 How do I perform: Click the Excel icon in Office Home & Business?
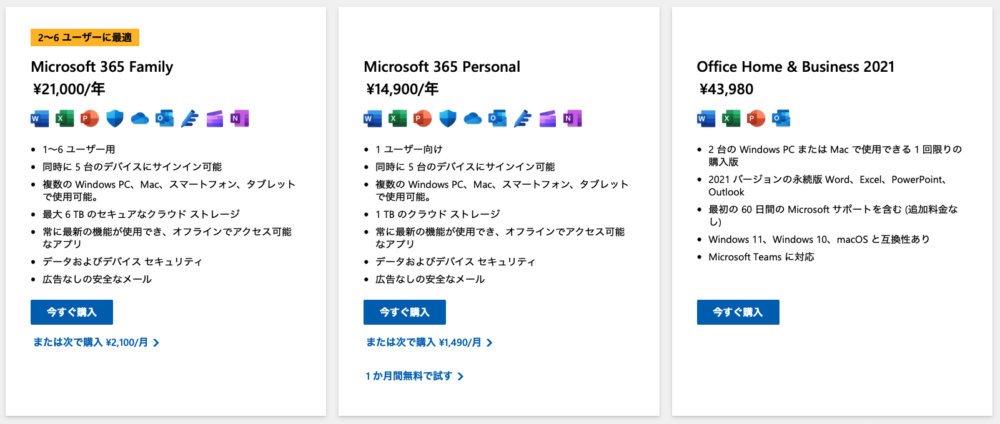(731, 118)
